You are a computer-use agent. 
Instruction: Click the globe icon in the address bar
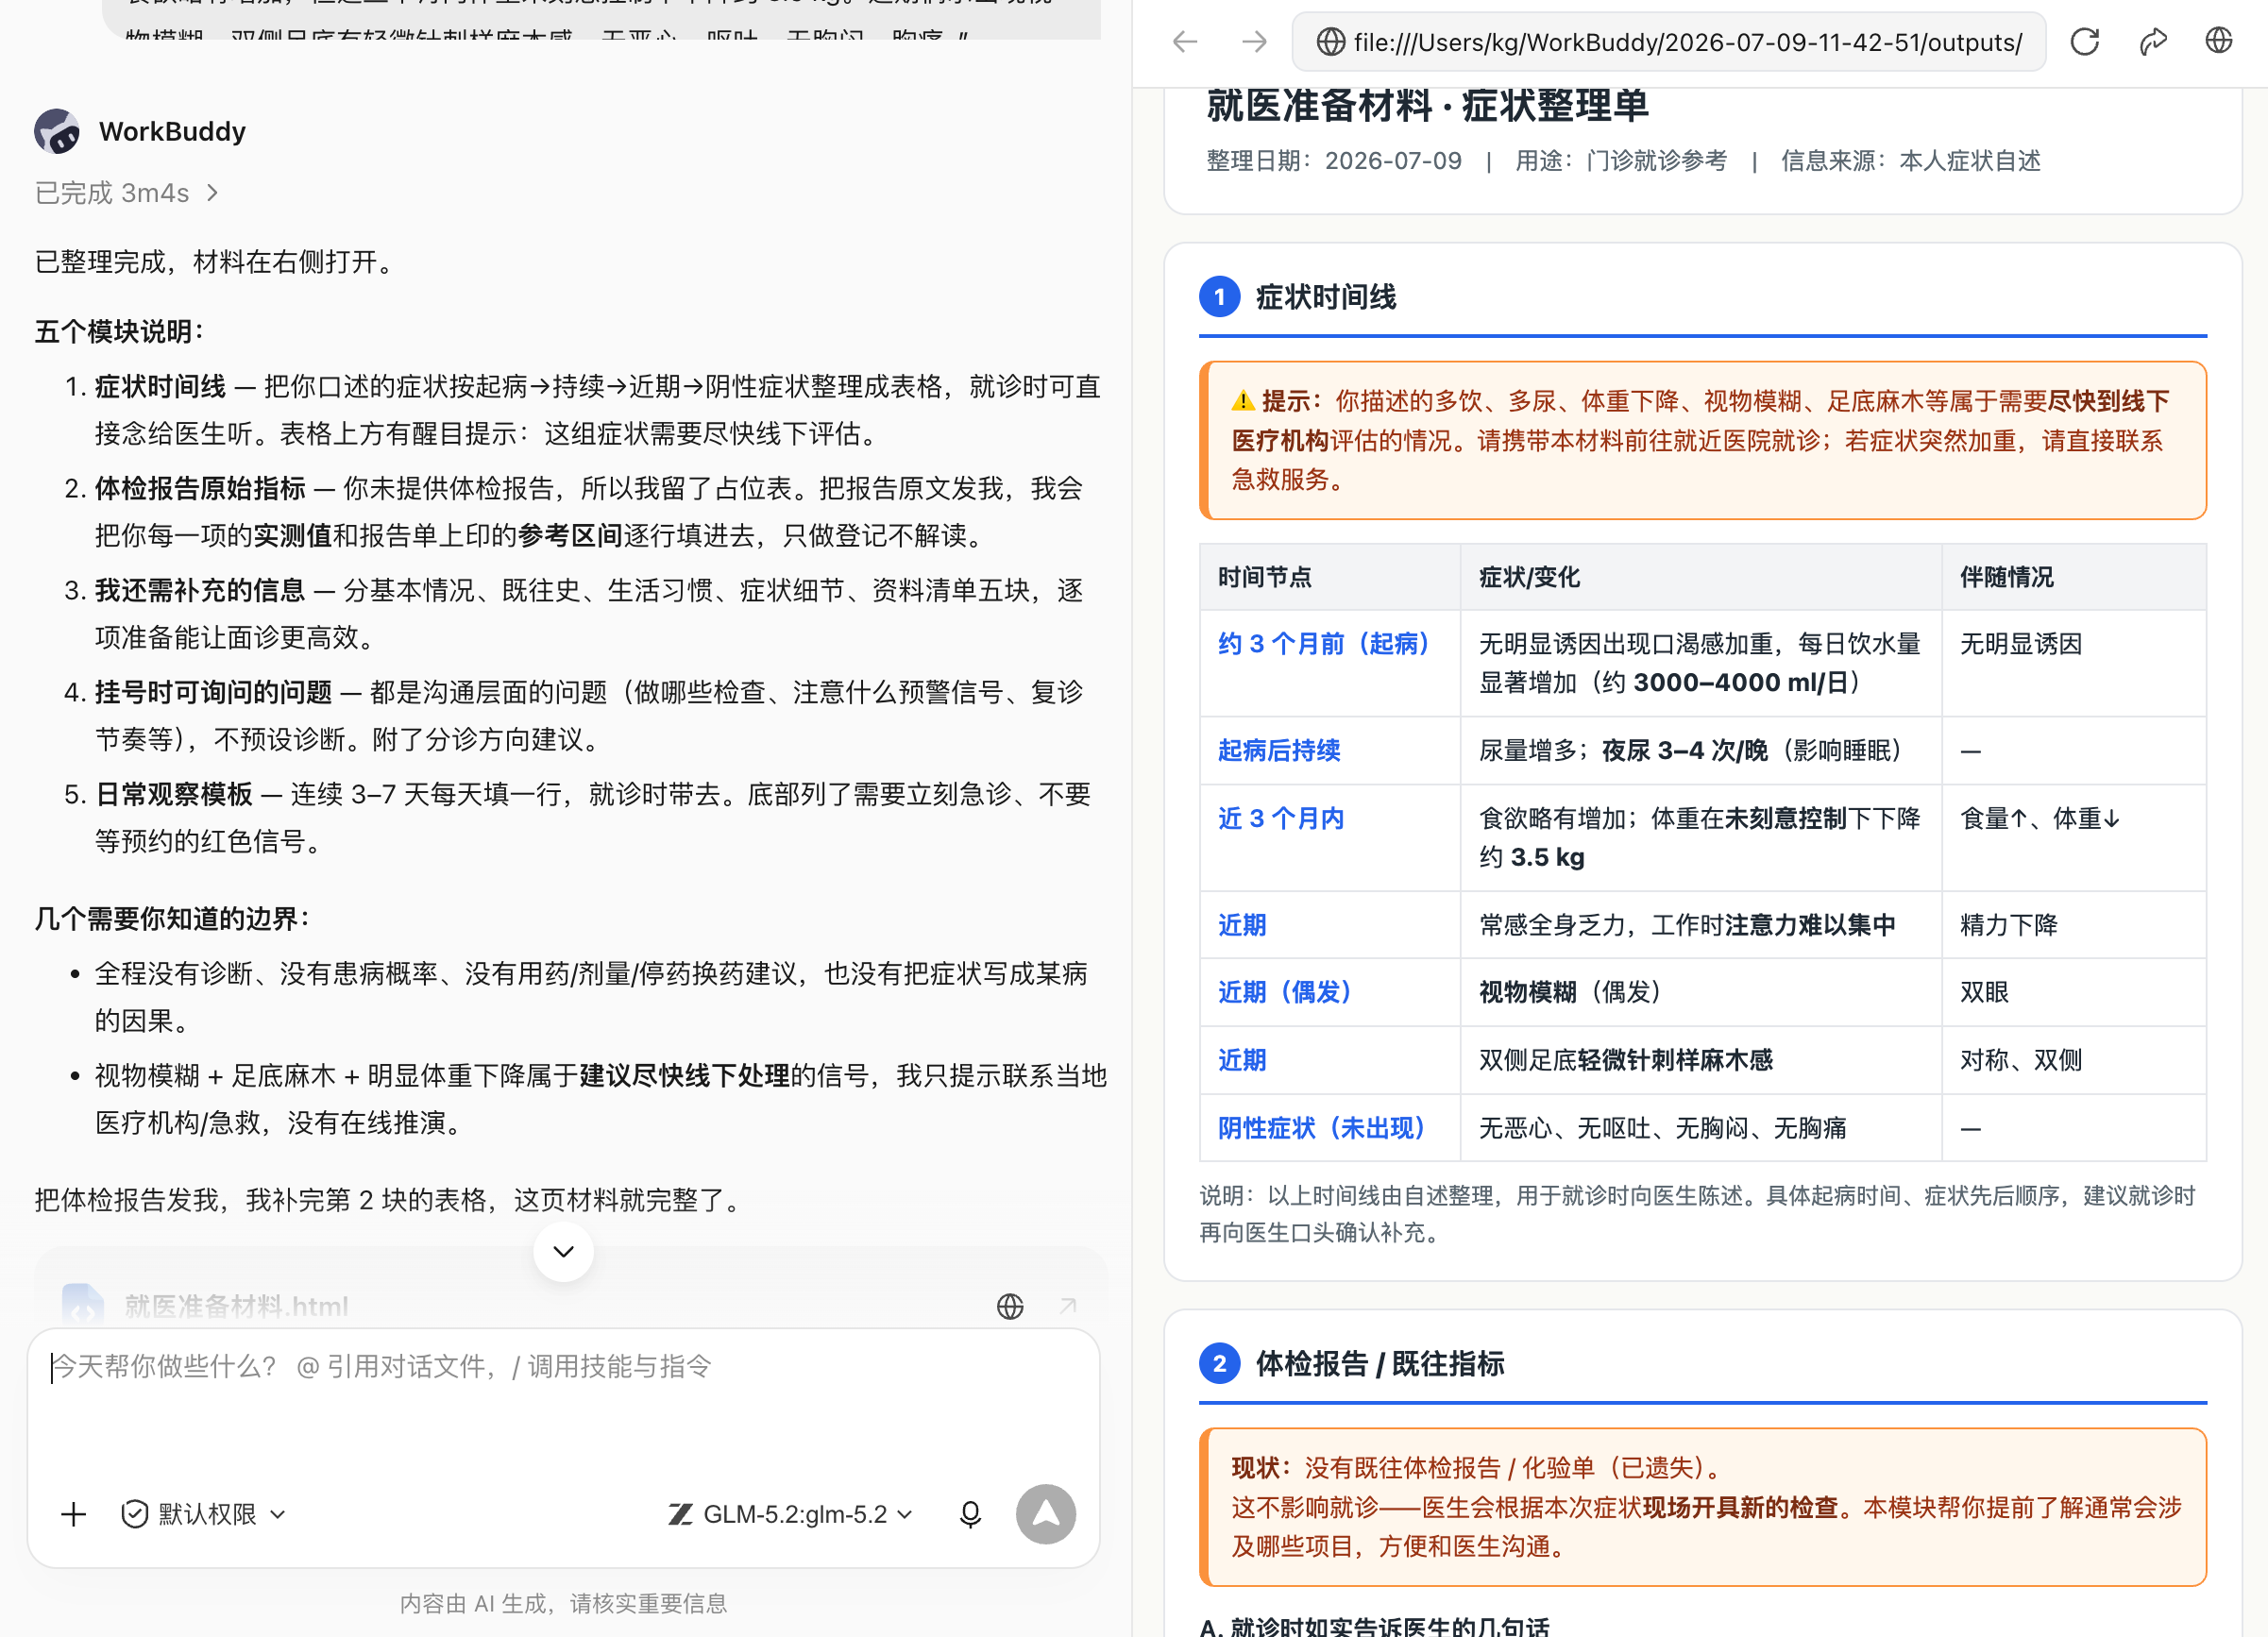pos(1330,42)
